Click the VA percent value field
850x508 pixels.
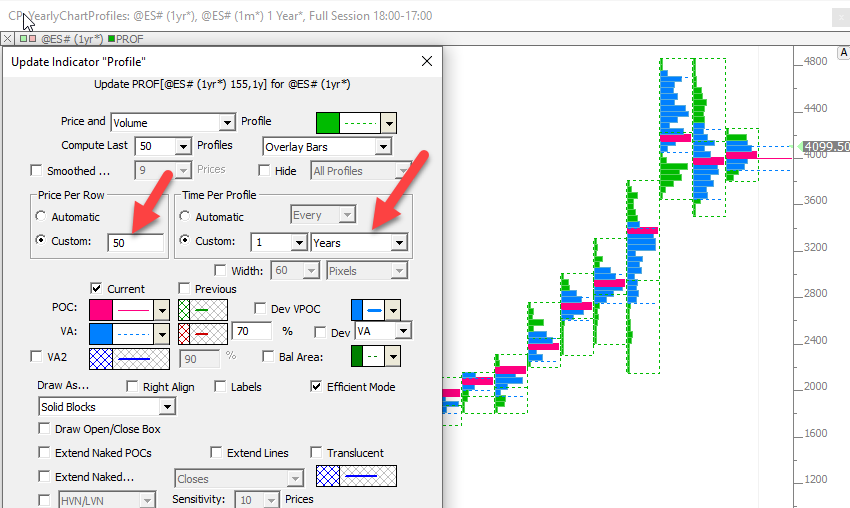click(x=252, y=331)
